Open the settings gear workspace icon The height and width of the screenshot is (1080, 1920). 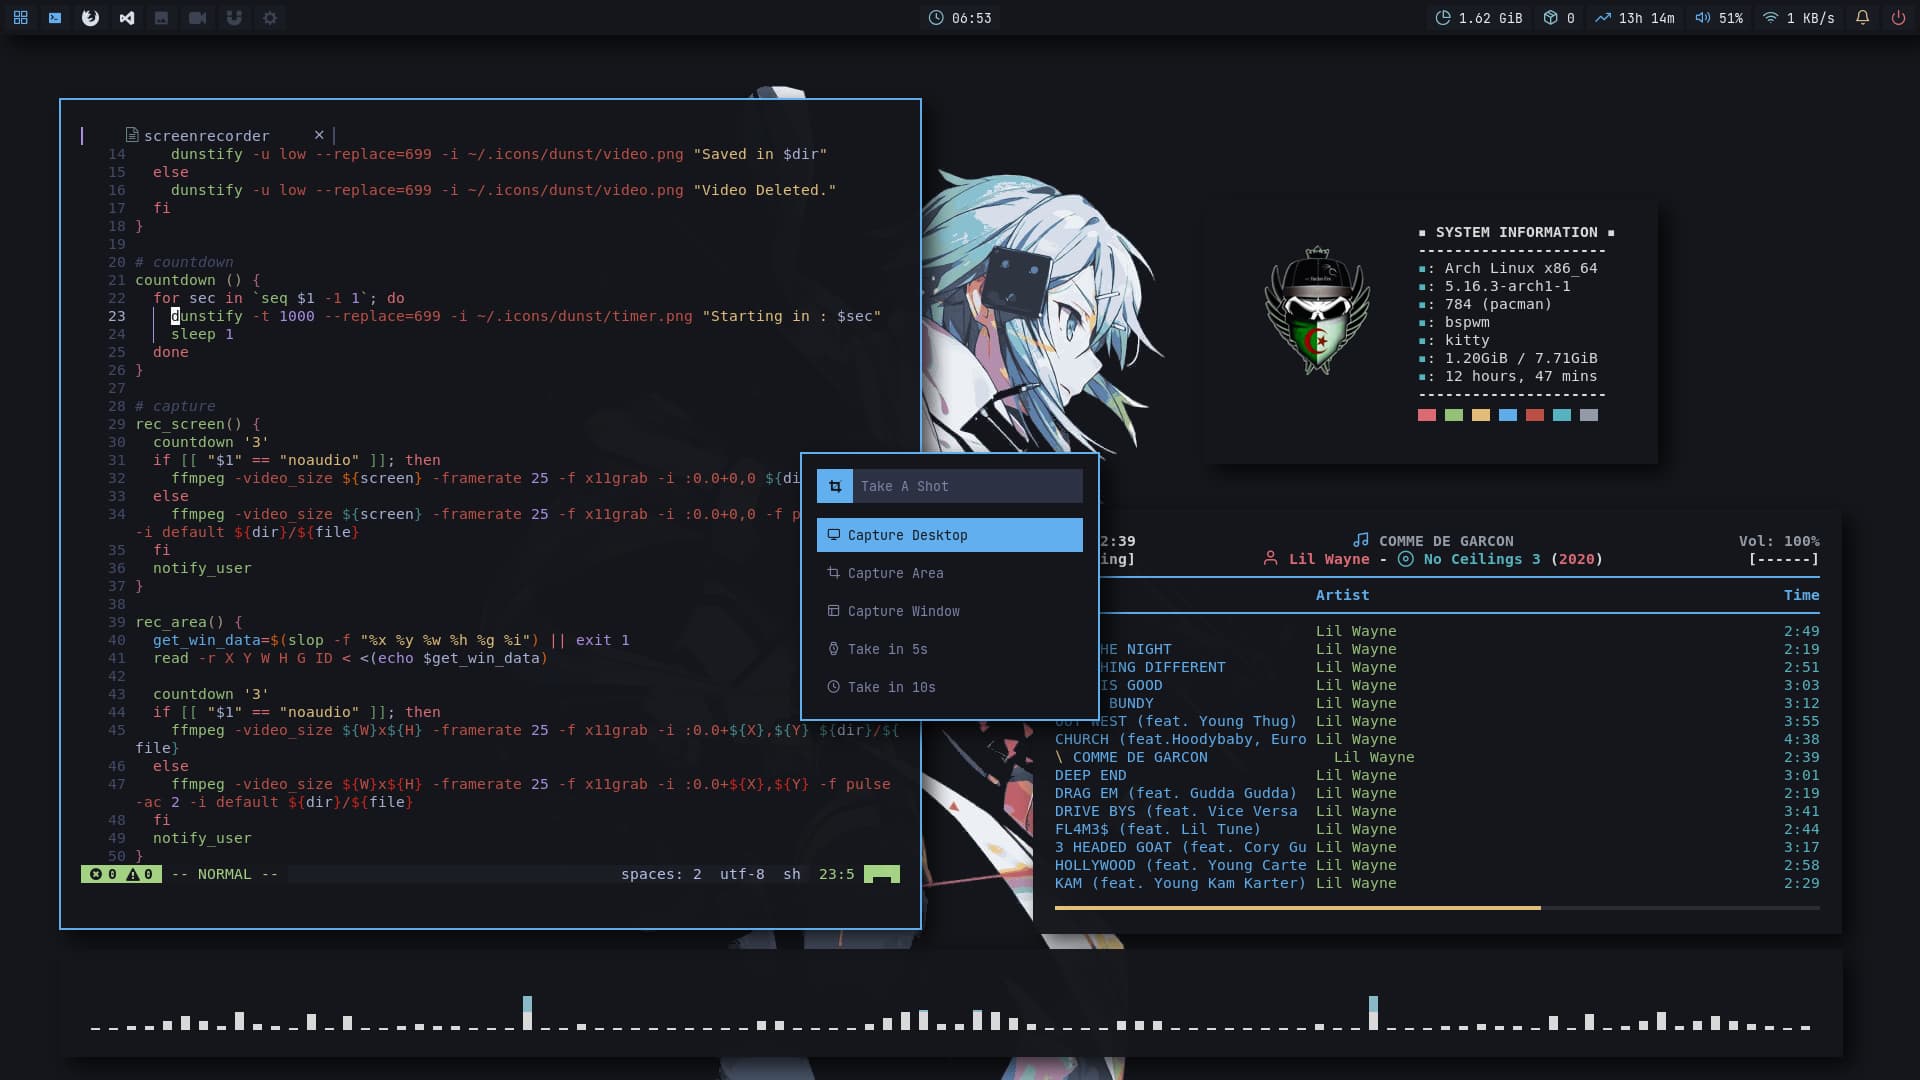pyautogui.click(x=270, y=18)
